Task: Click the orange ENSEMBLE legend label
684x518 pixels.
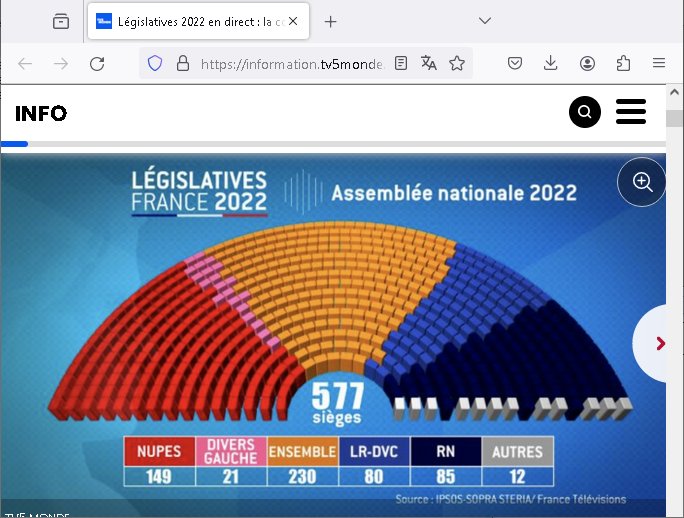Action: (x=302, y=451)
